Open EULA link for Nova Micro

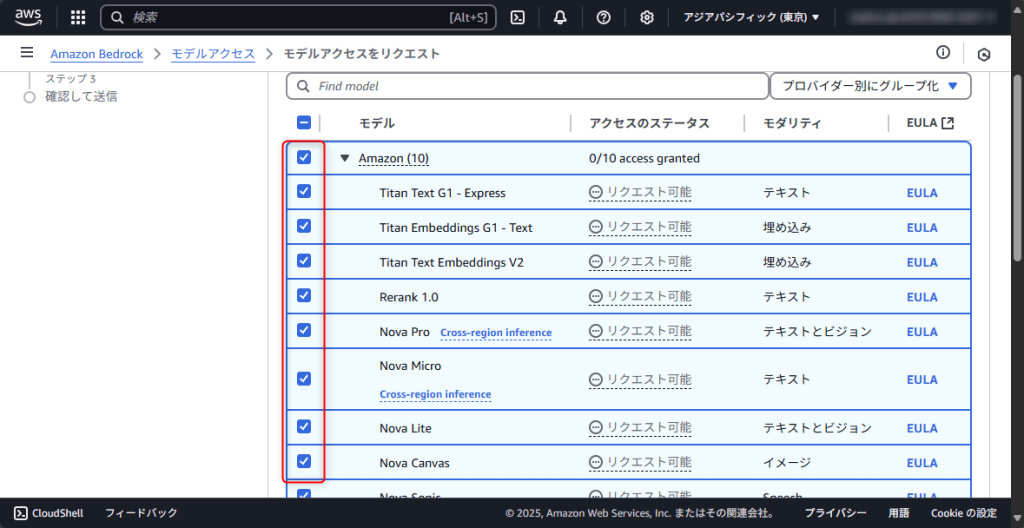coord(922,380)
